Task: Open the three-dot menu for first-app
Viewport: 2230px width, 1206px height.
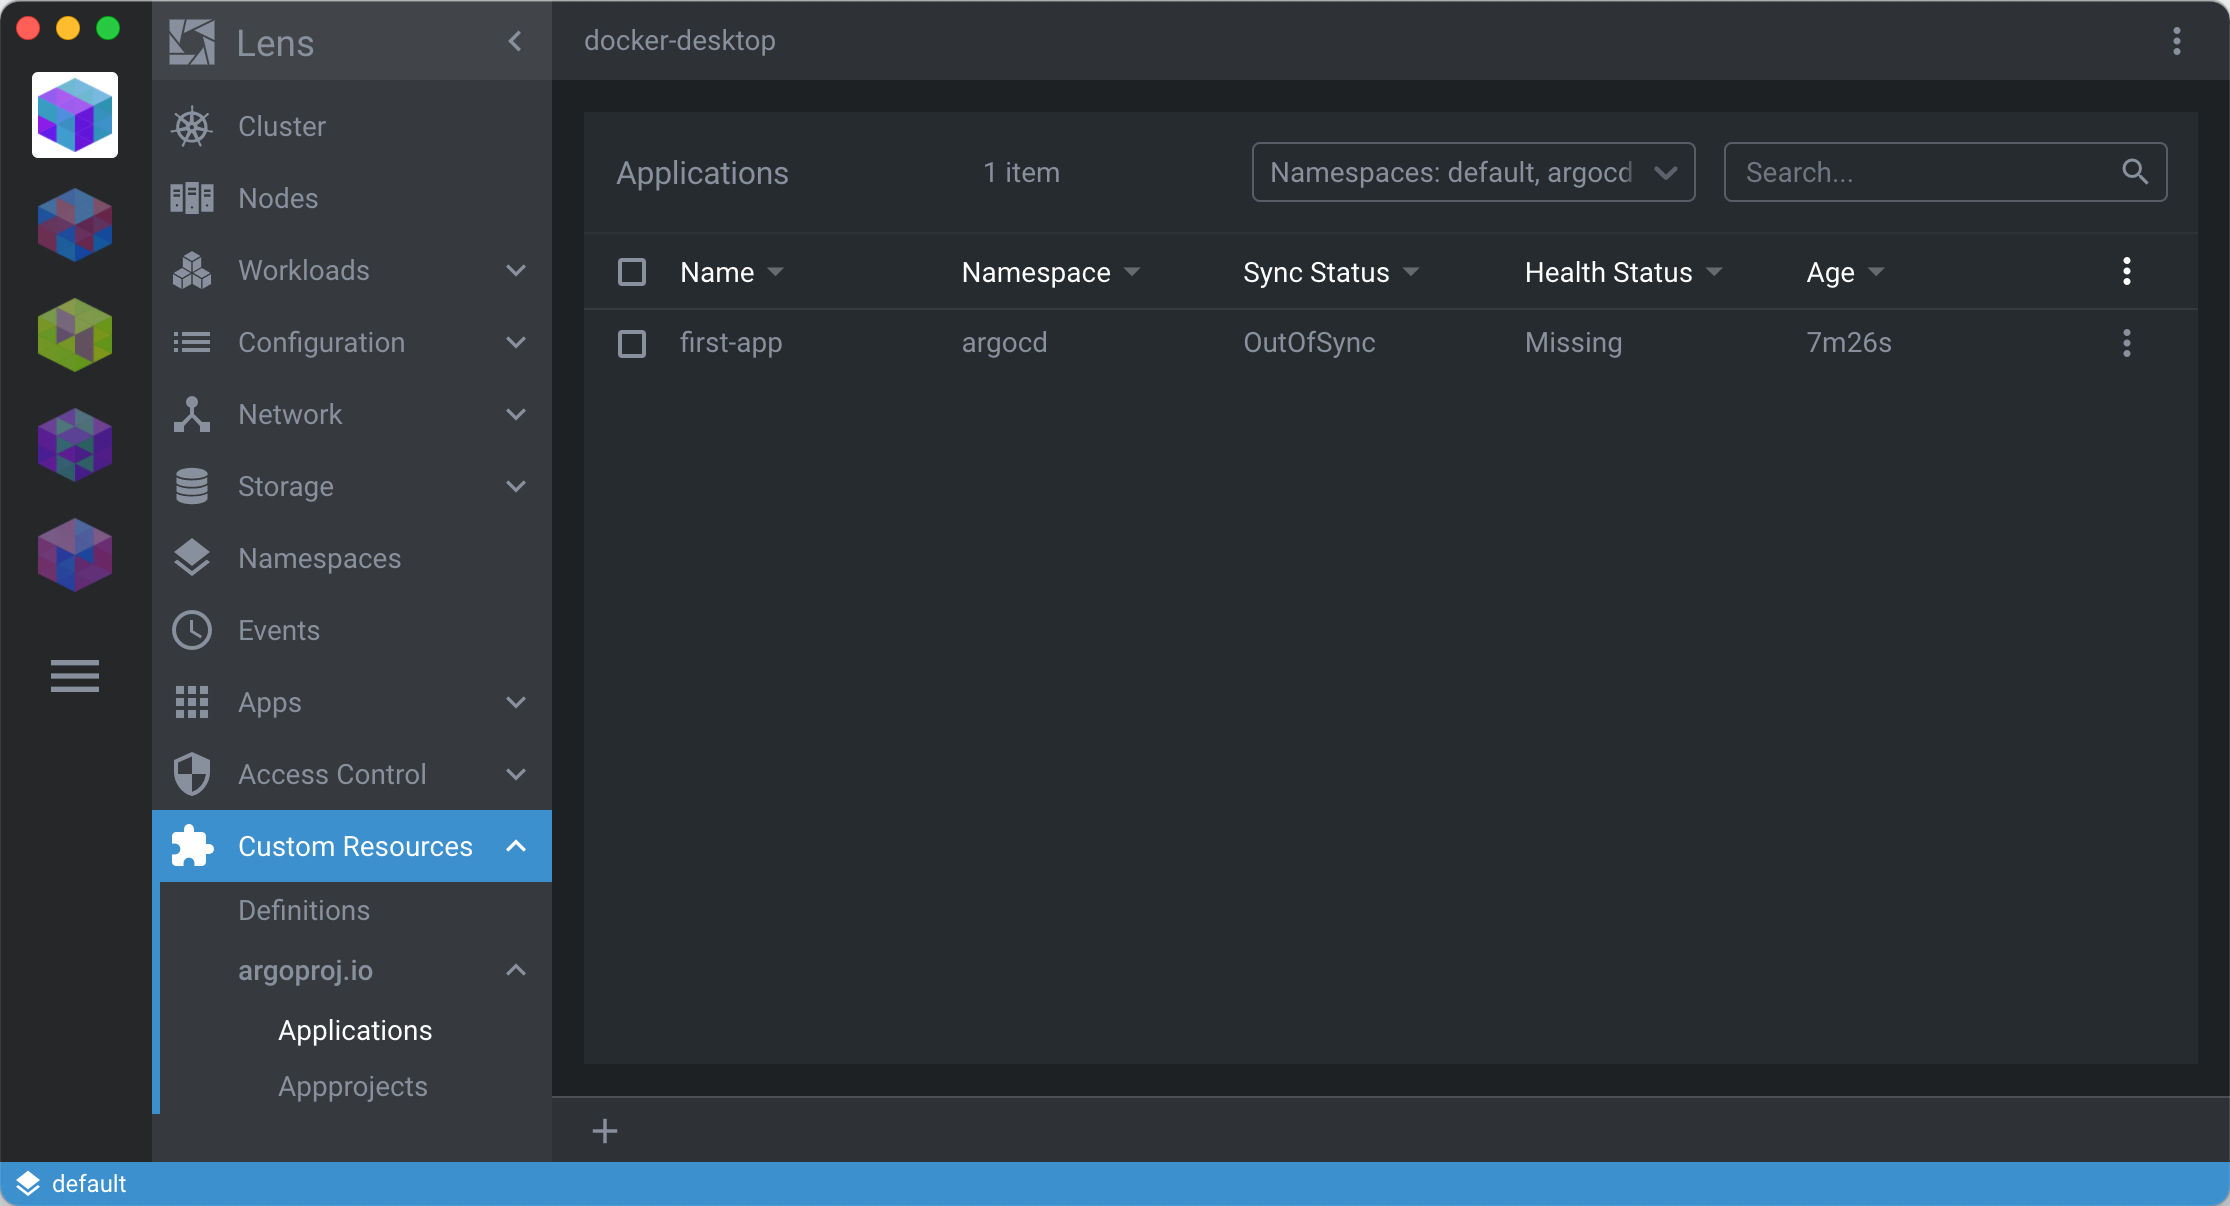Action: pyautogui.click(x=2127, y=343)
